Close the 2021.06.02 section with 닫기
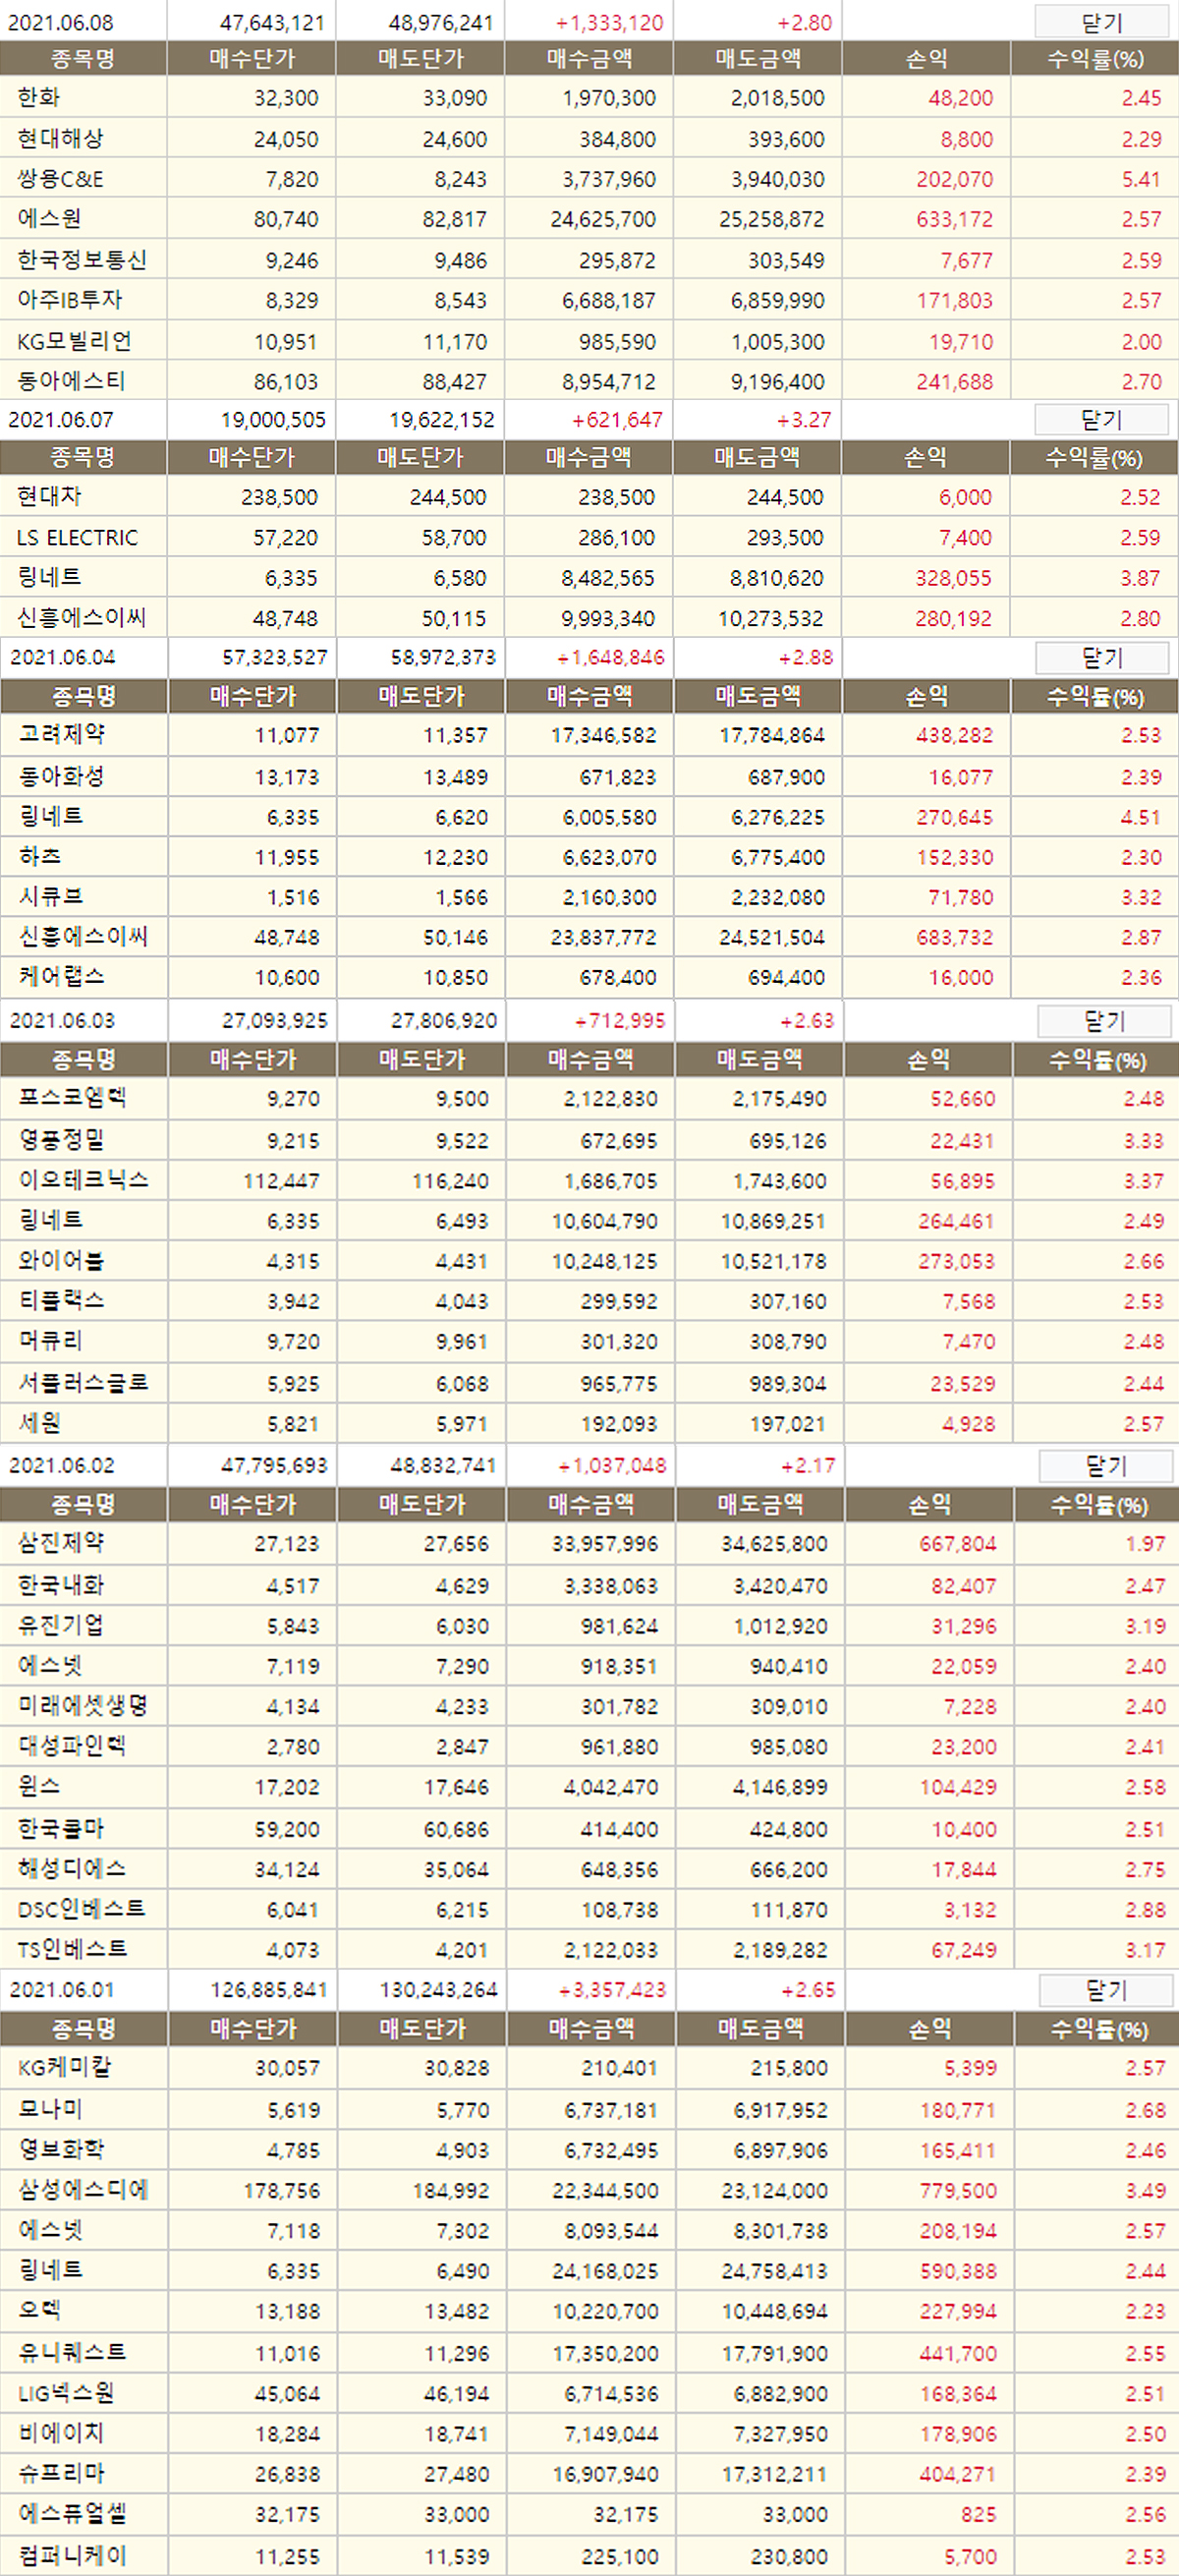 [x=1106, y=1466]
